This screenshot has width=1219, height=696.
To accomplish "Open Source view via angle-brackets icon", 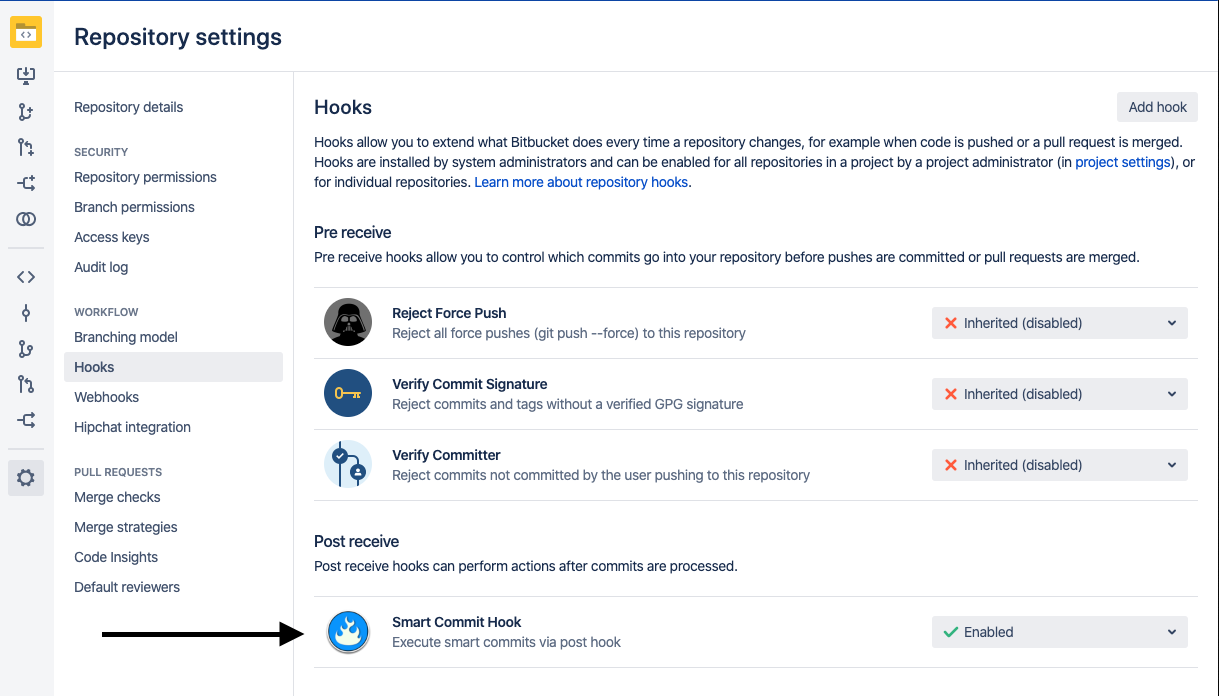I will (26, 277).
